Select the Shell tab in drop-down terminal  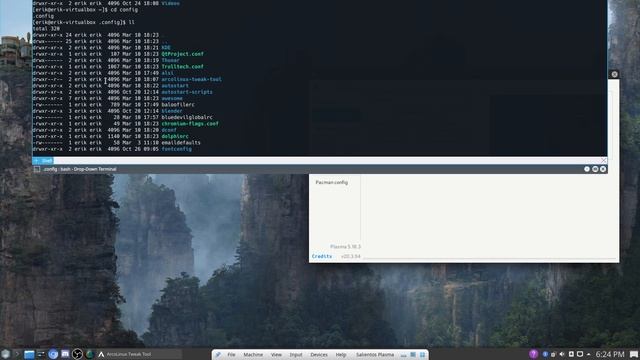click(43, 161)
